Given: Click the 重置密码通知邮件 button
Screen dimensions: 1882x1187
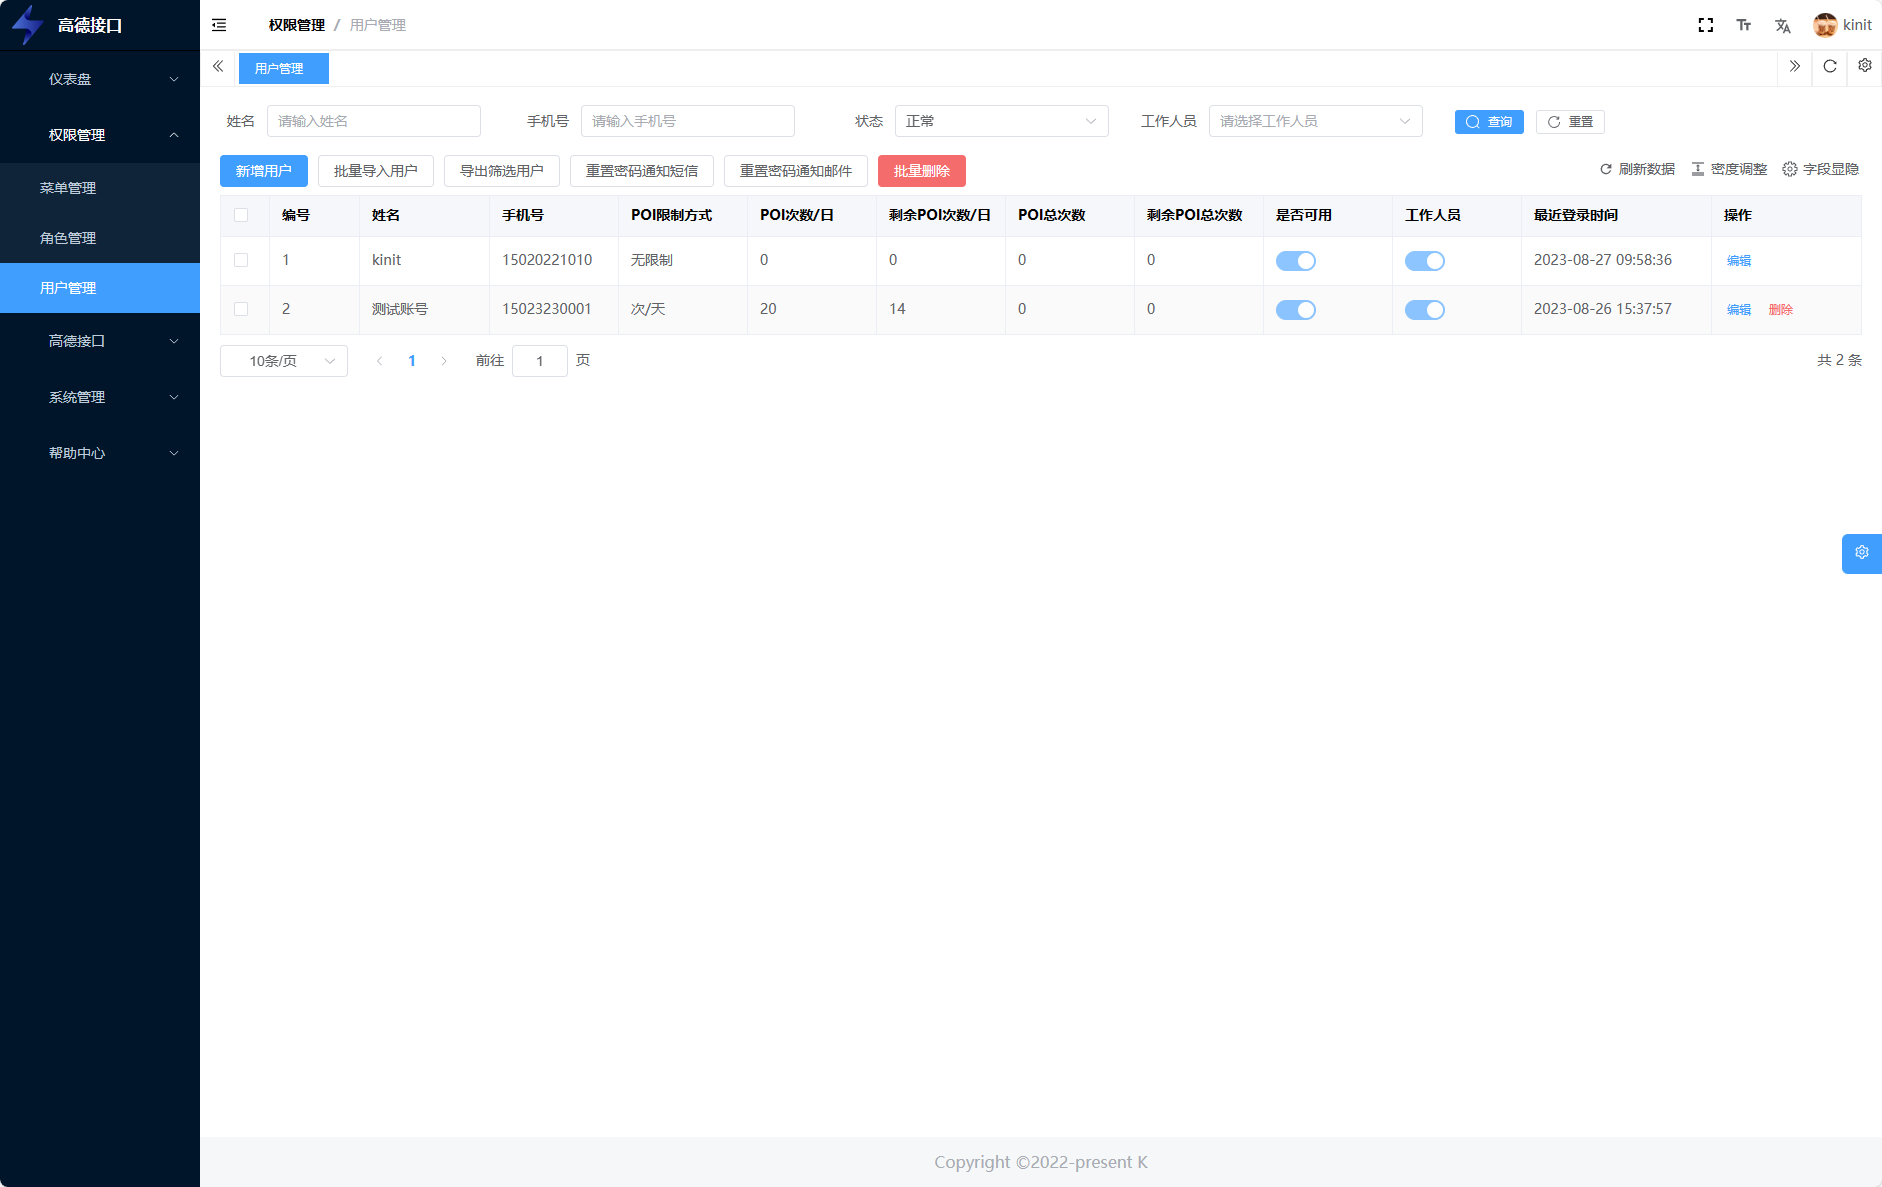Looking at the screenshot, I should tap(796, 171).
